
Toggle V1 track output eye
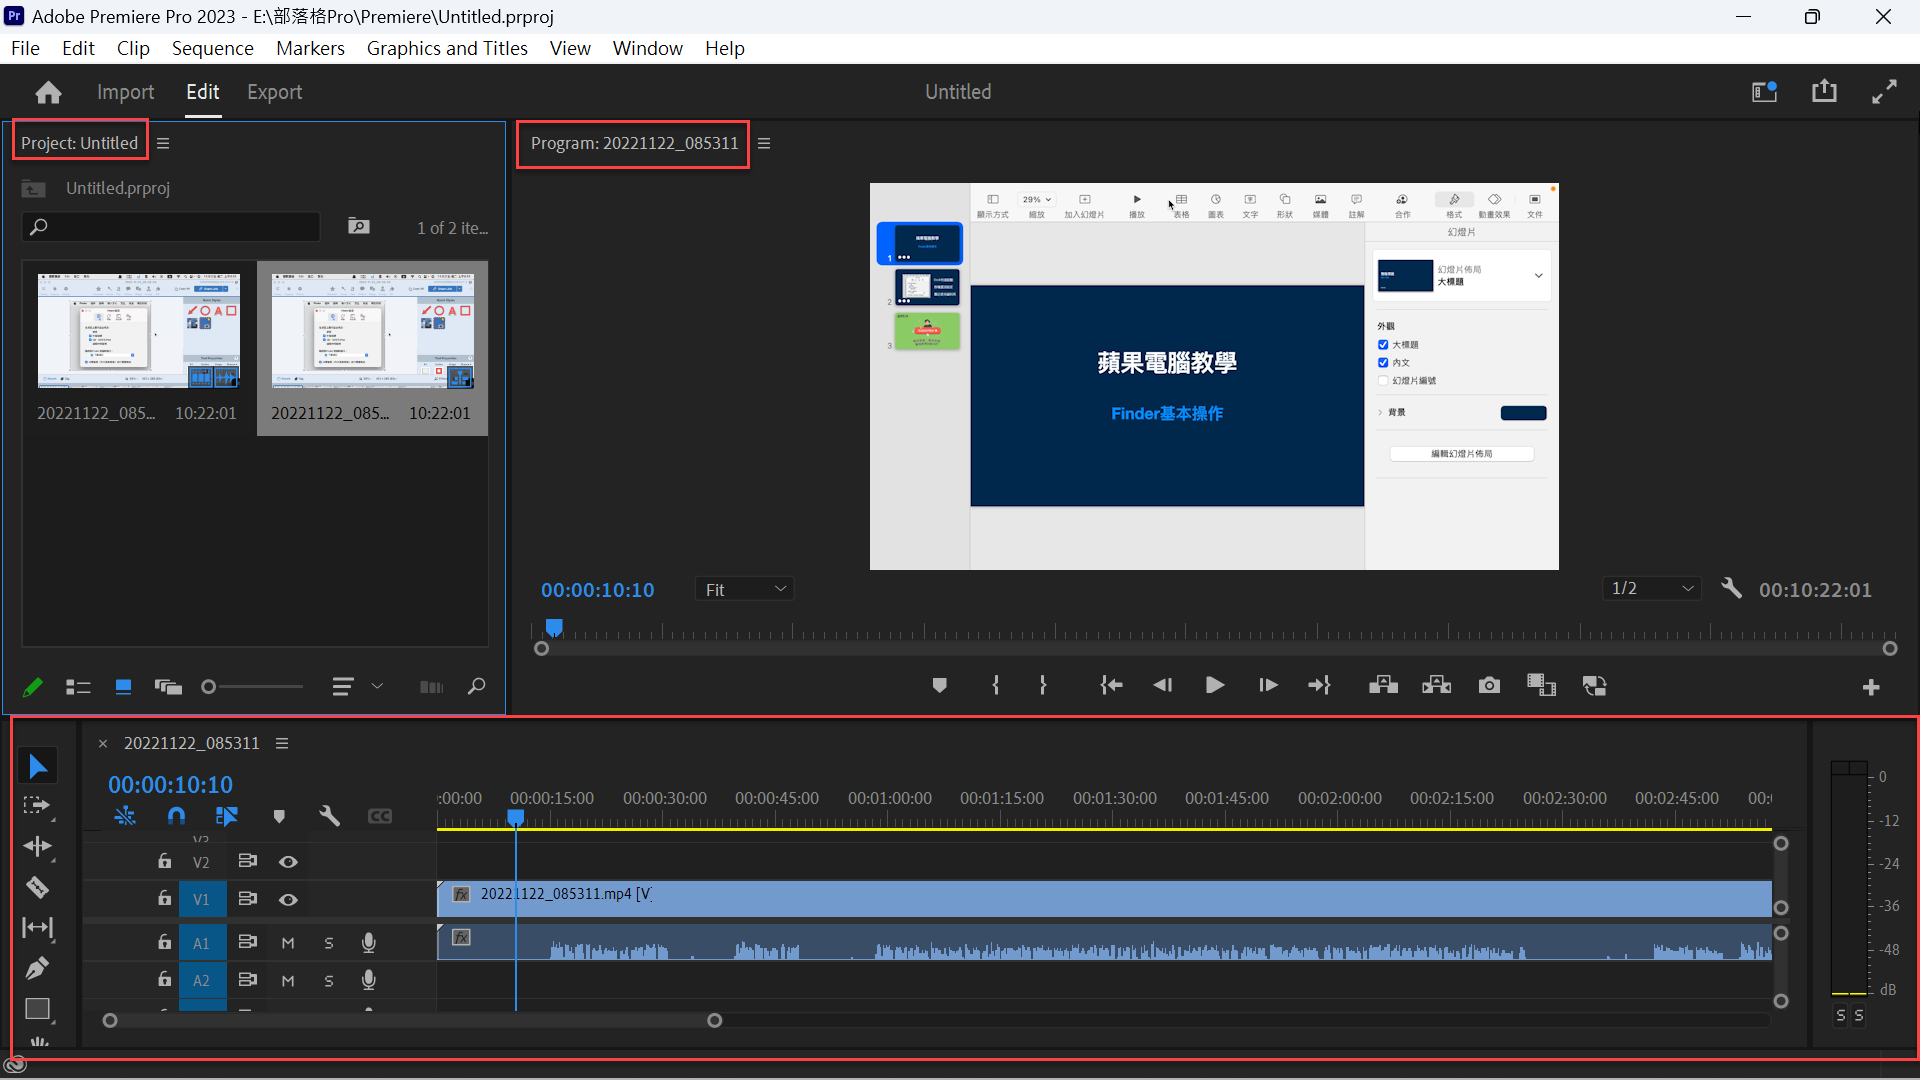[288, 900]
